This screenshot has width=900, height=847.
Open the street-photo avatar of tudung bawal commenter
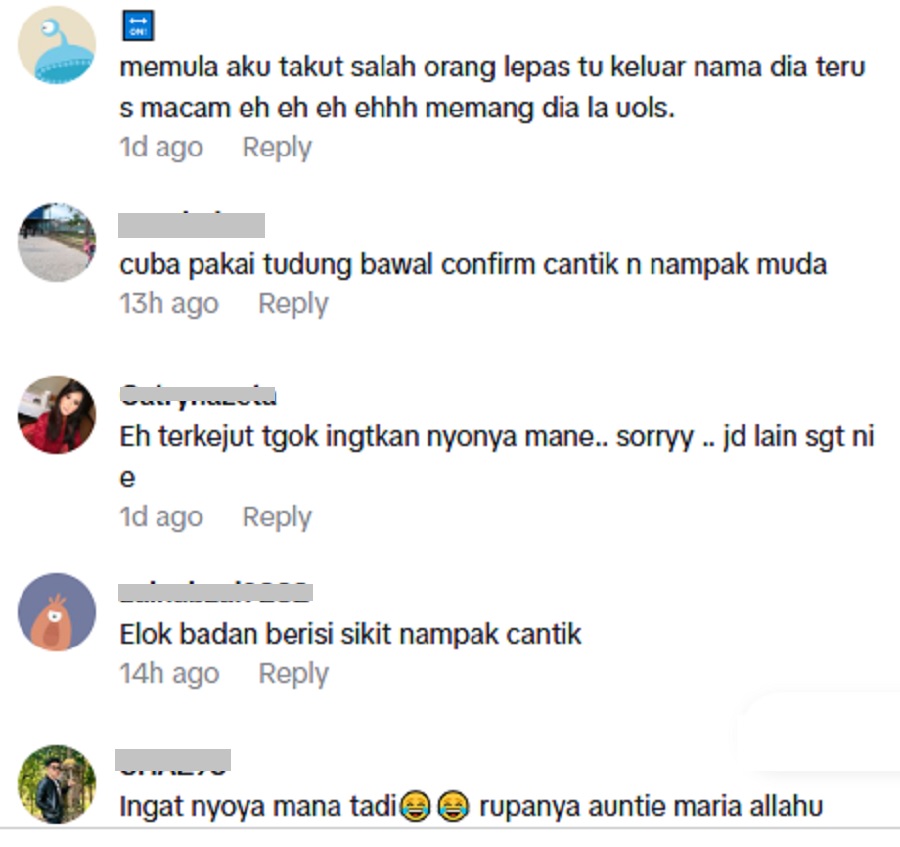(x=57, y=242)
